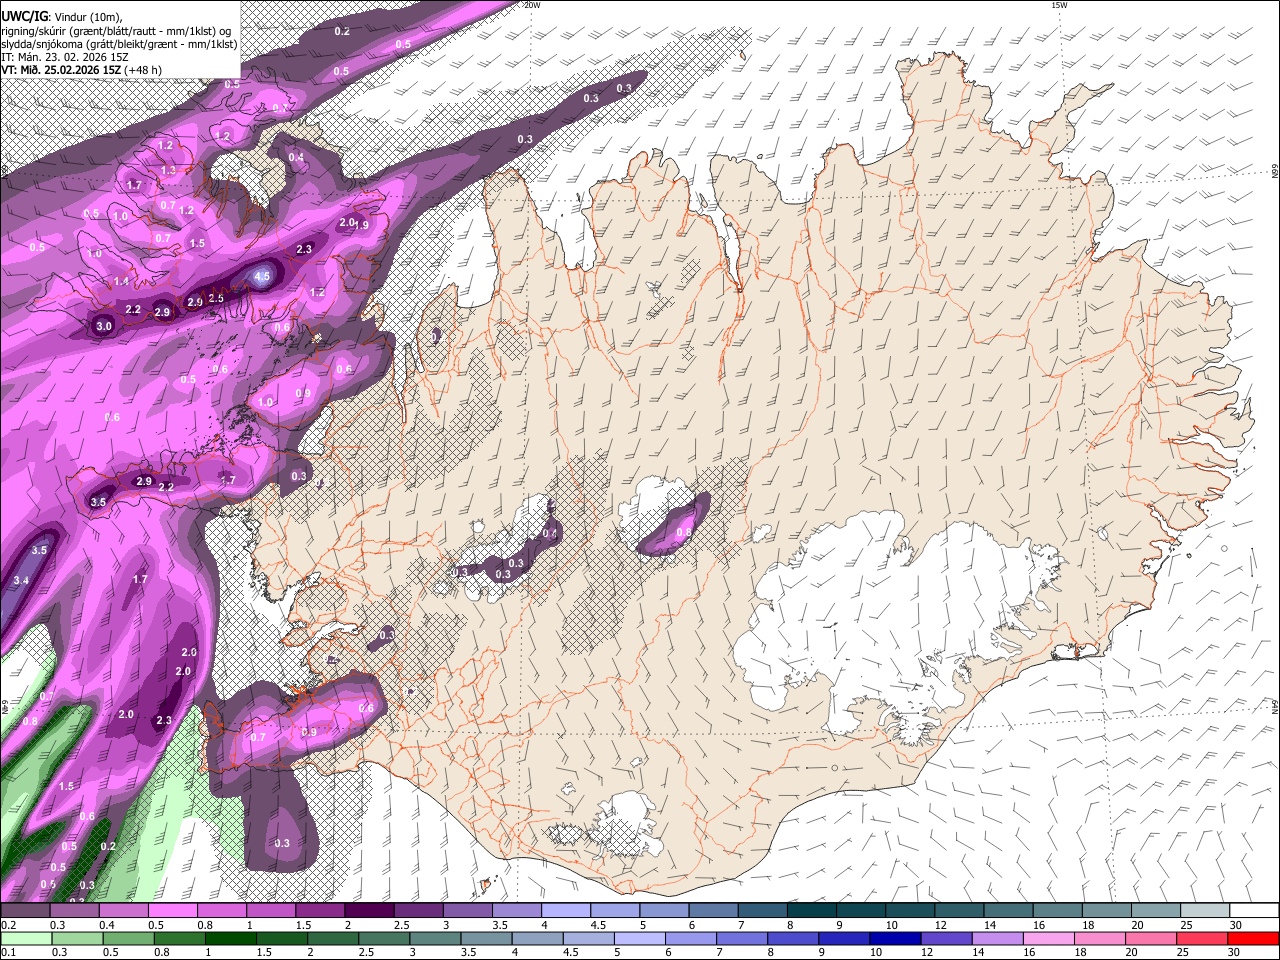Click the light lavender swatch between 4 and 4.5
1280x960 pixels.
(567, 911)
